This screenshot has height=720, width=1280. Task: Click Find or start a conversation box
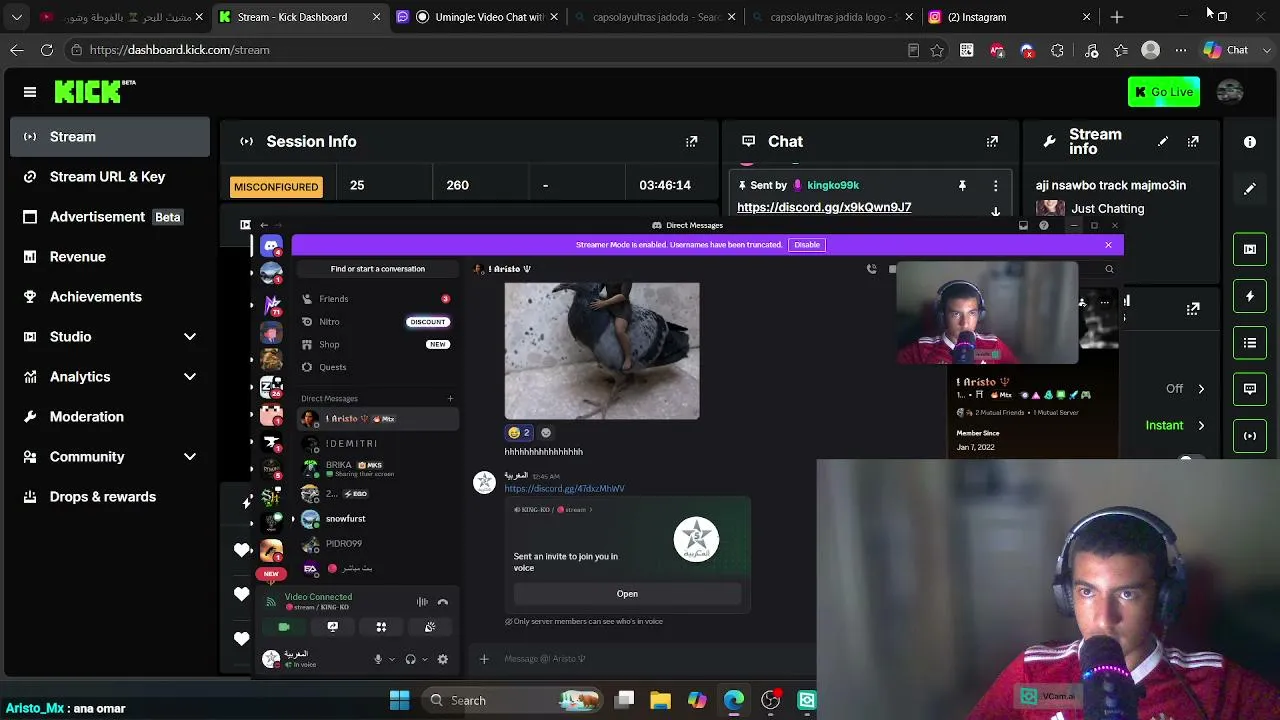(x=378, y=269)
